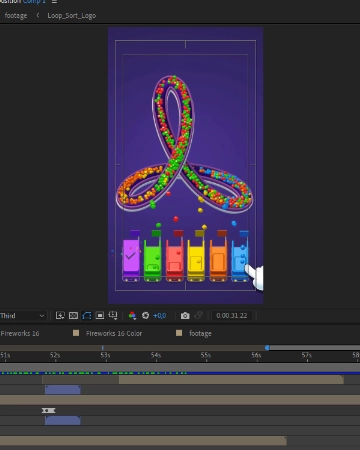Toggle mask and shape path visibility

tap(87, 315)
